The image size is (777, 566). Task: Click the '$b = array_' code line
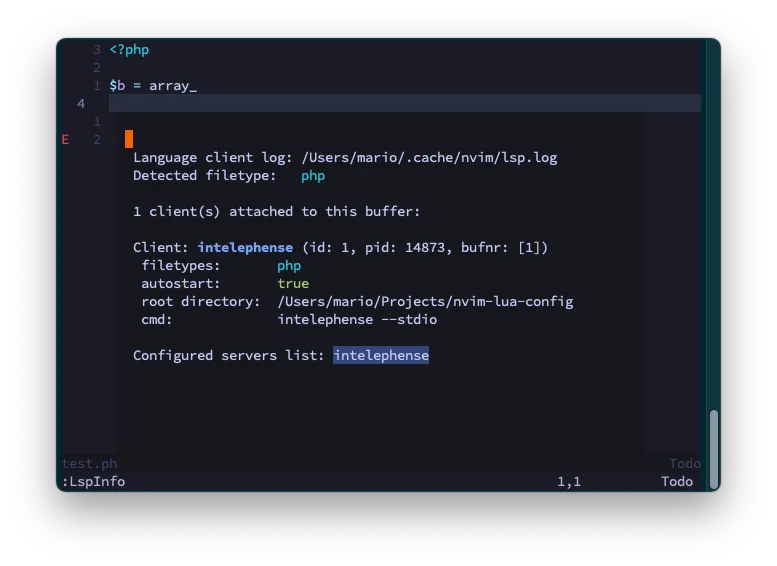(x=153, y=86)
